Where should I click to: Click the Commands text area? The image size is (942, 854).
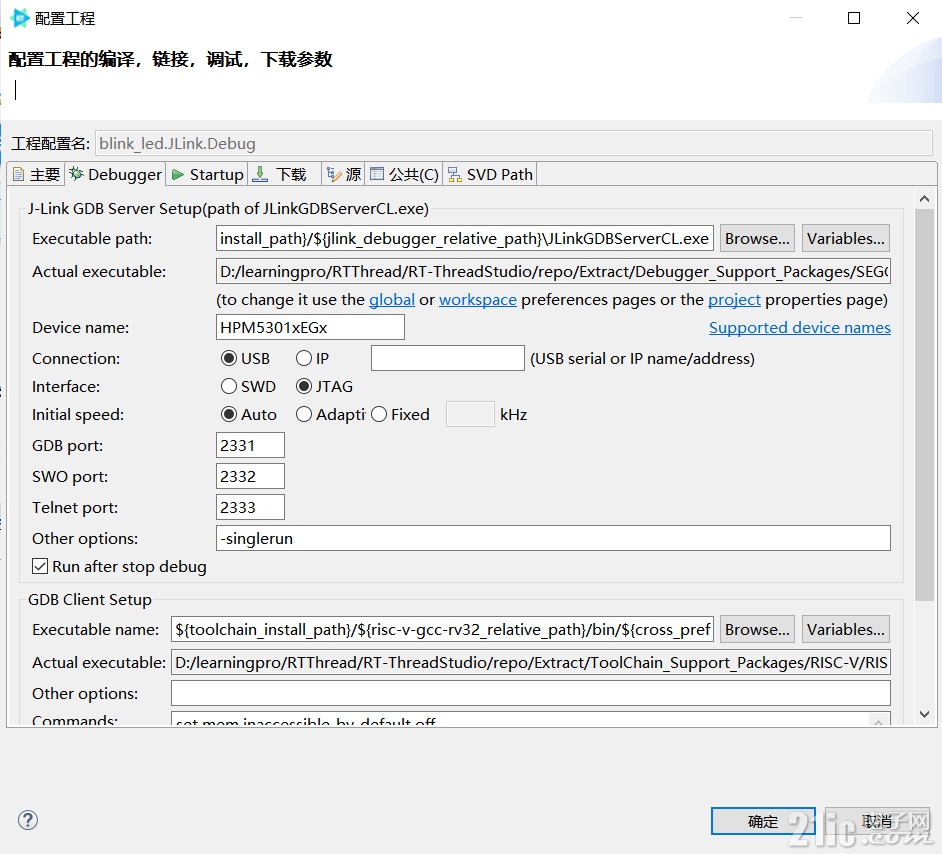pos(520,719)
